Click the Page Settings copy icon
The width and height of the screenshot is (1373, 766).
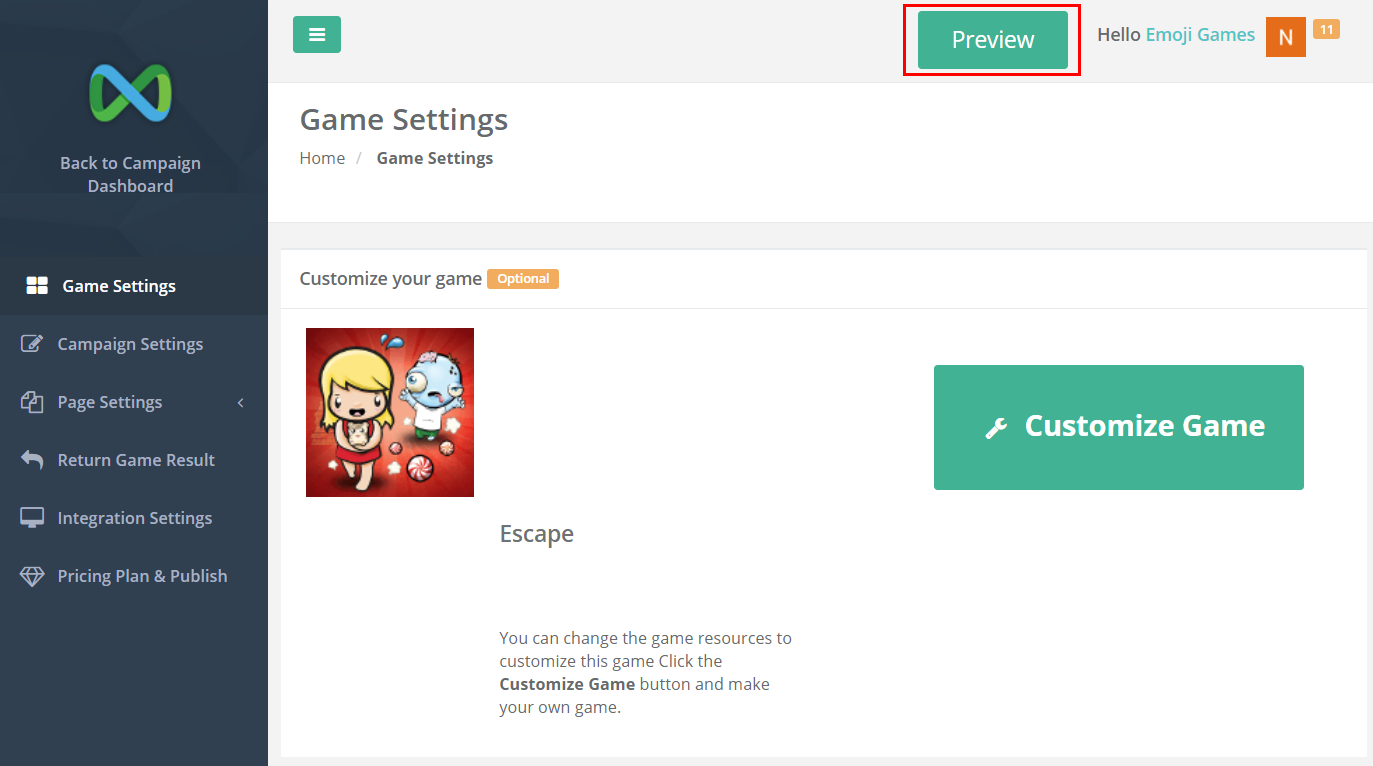tap(32, 402)
